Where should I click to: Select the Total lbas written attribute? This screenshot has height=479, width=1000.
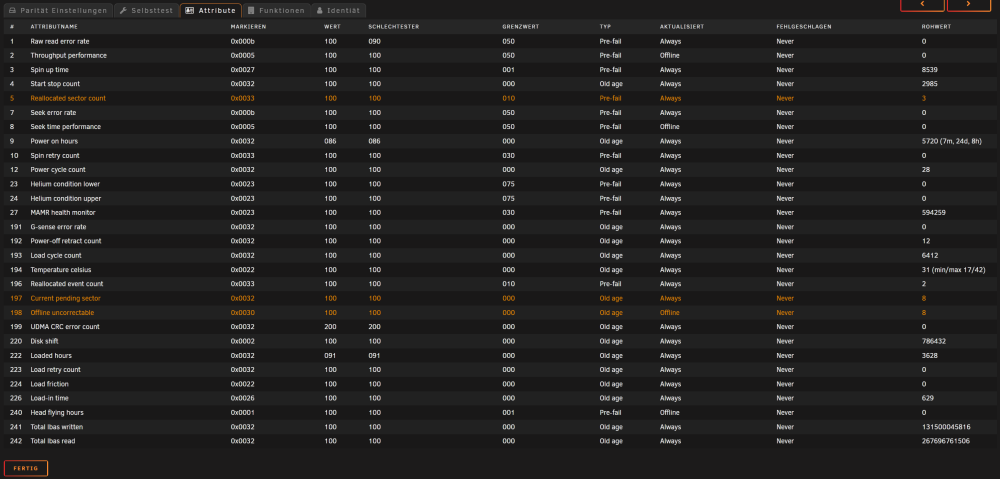pyautogui.click(x=57, y=427)
